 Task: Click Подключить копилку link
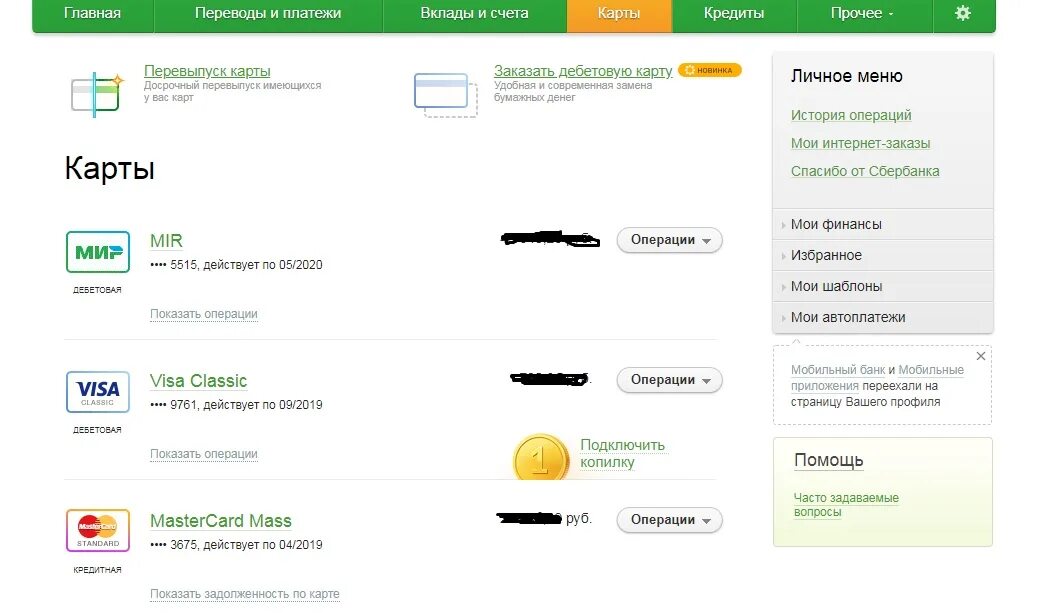pos(622,454)
